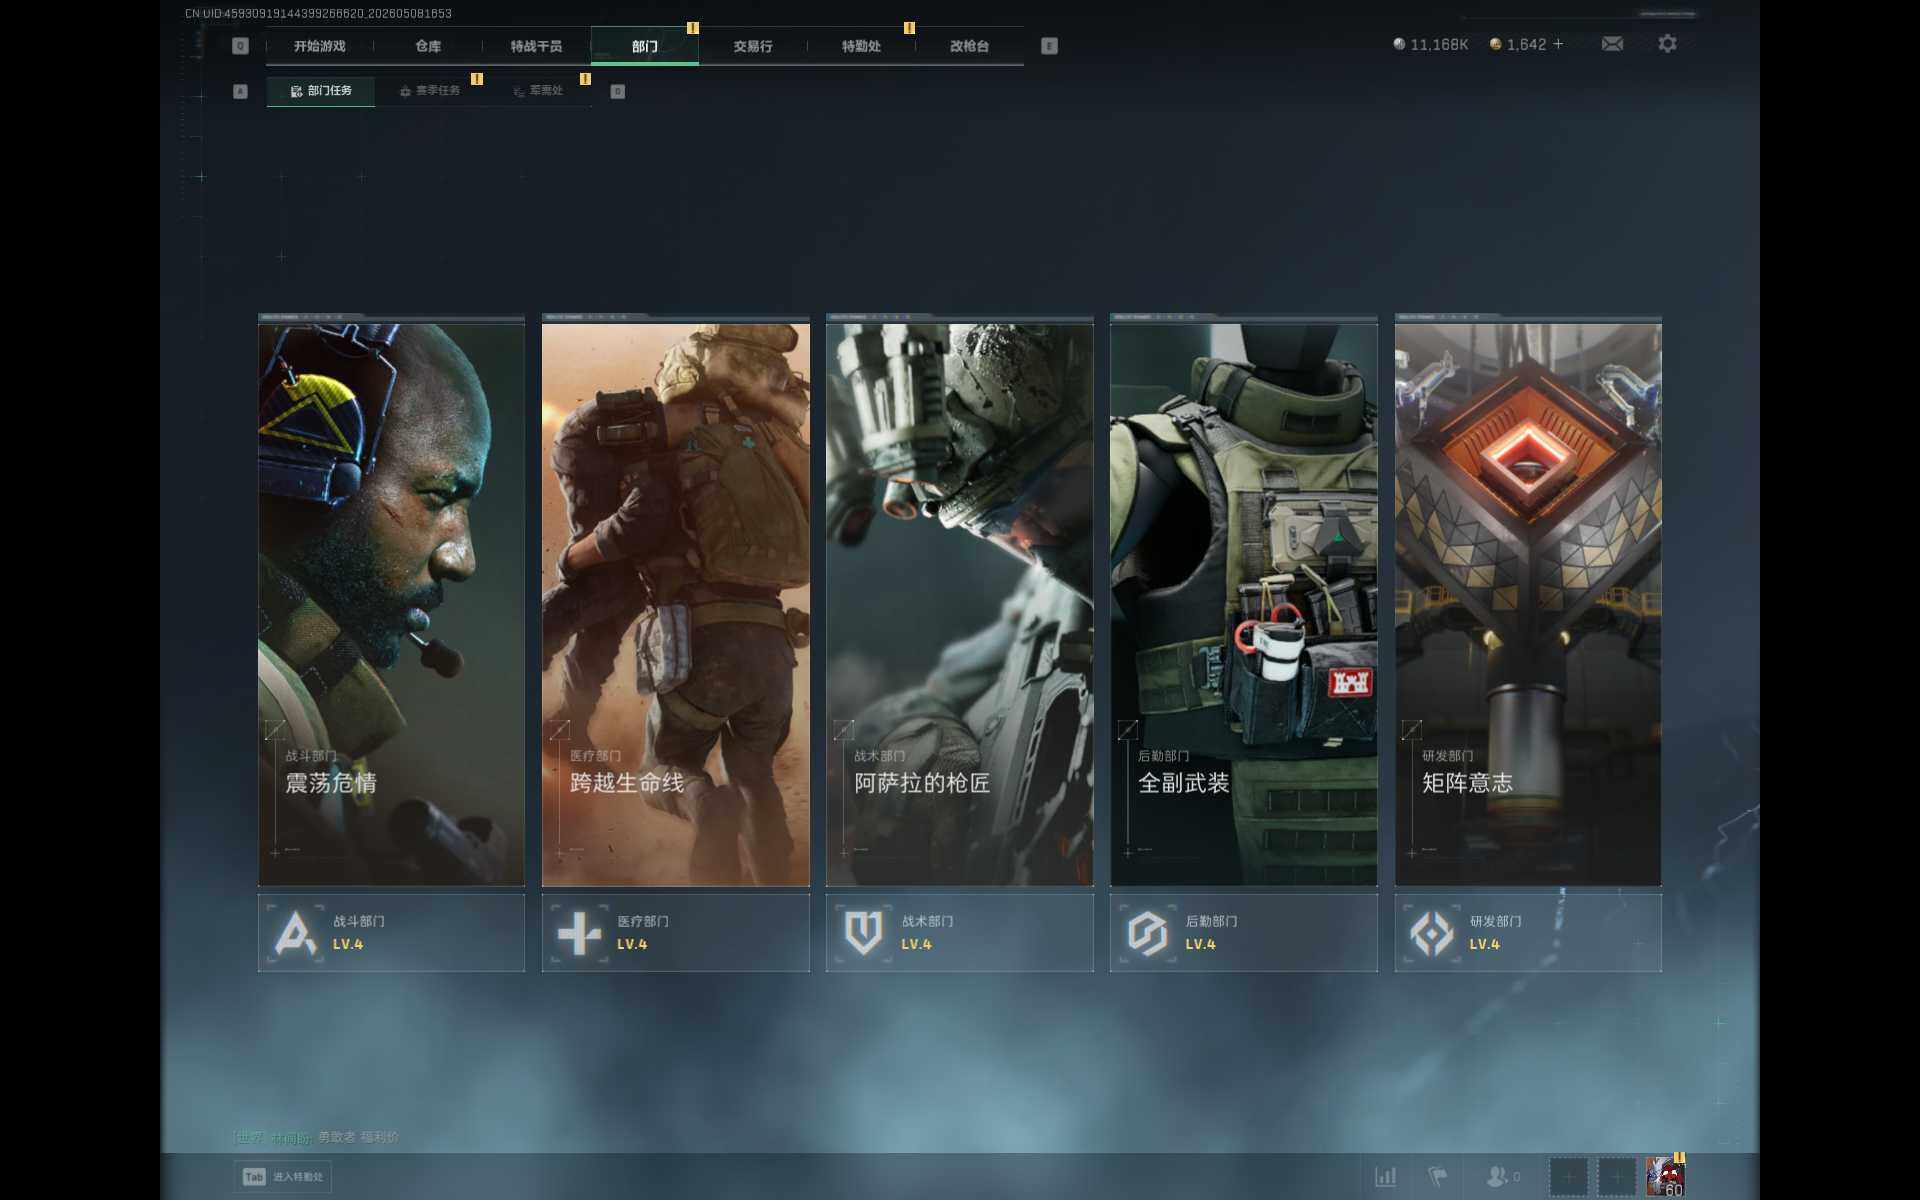This screenshot has height=1200, width=1920.
Task: Click the plus icon to add currency
Action: coord(1558,44)
